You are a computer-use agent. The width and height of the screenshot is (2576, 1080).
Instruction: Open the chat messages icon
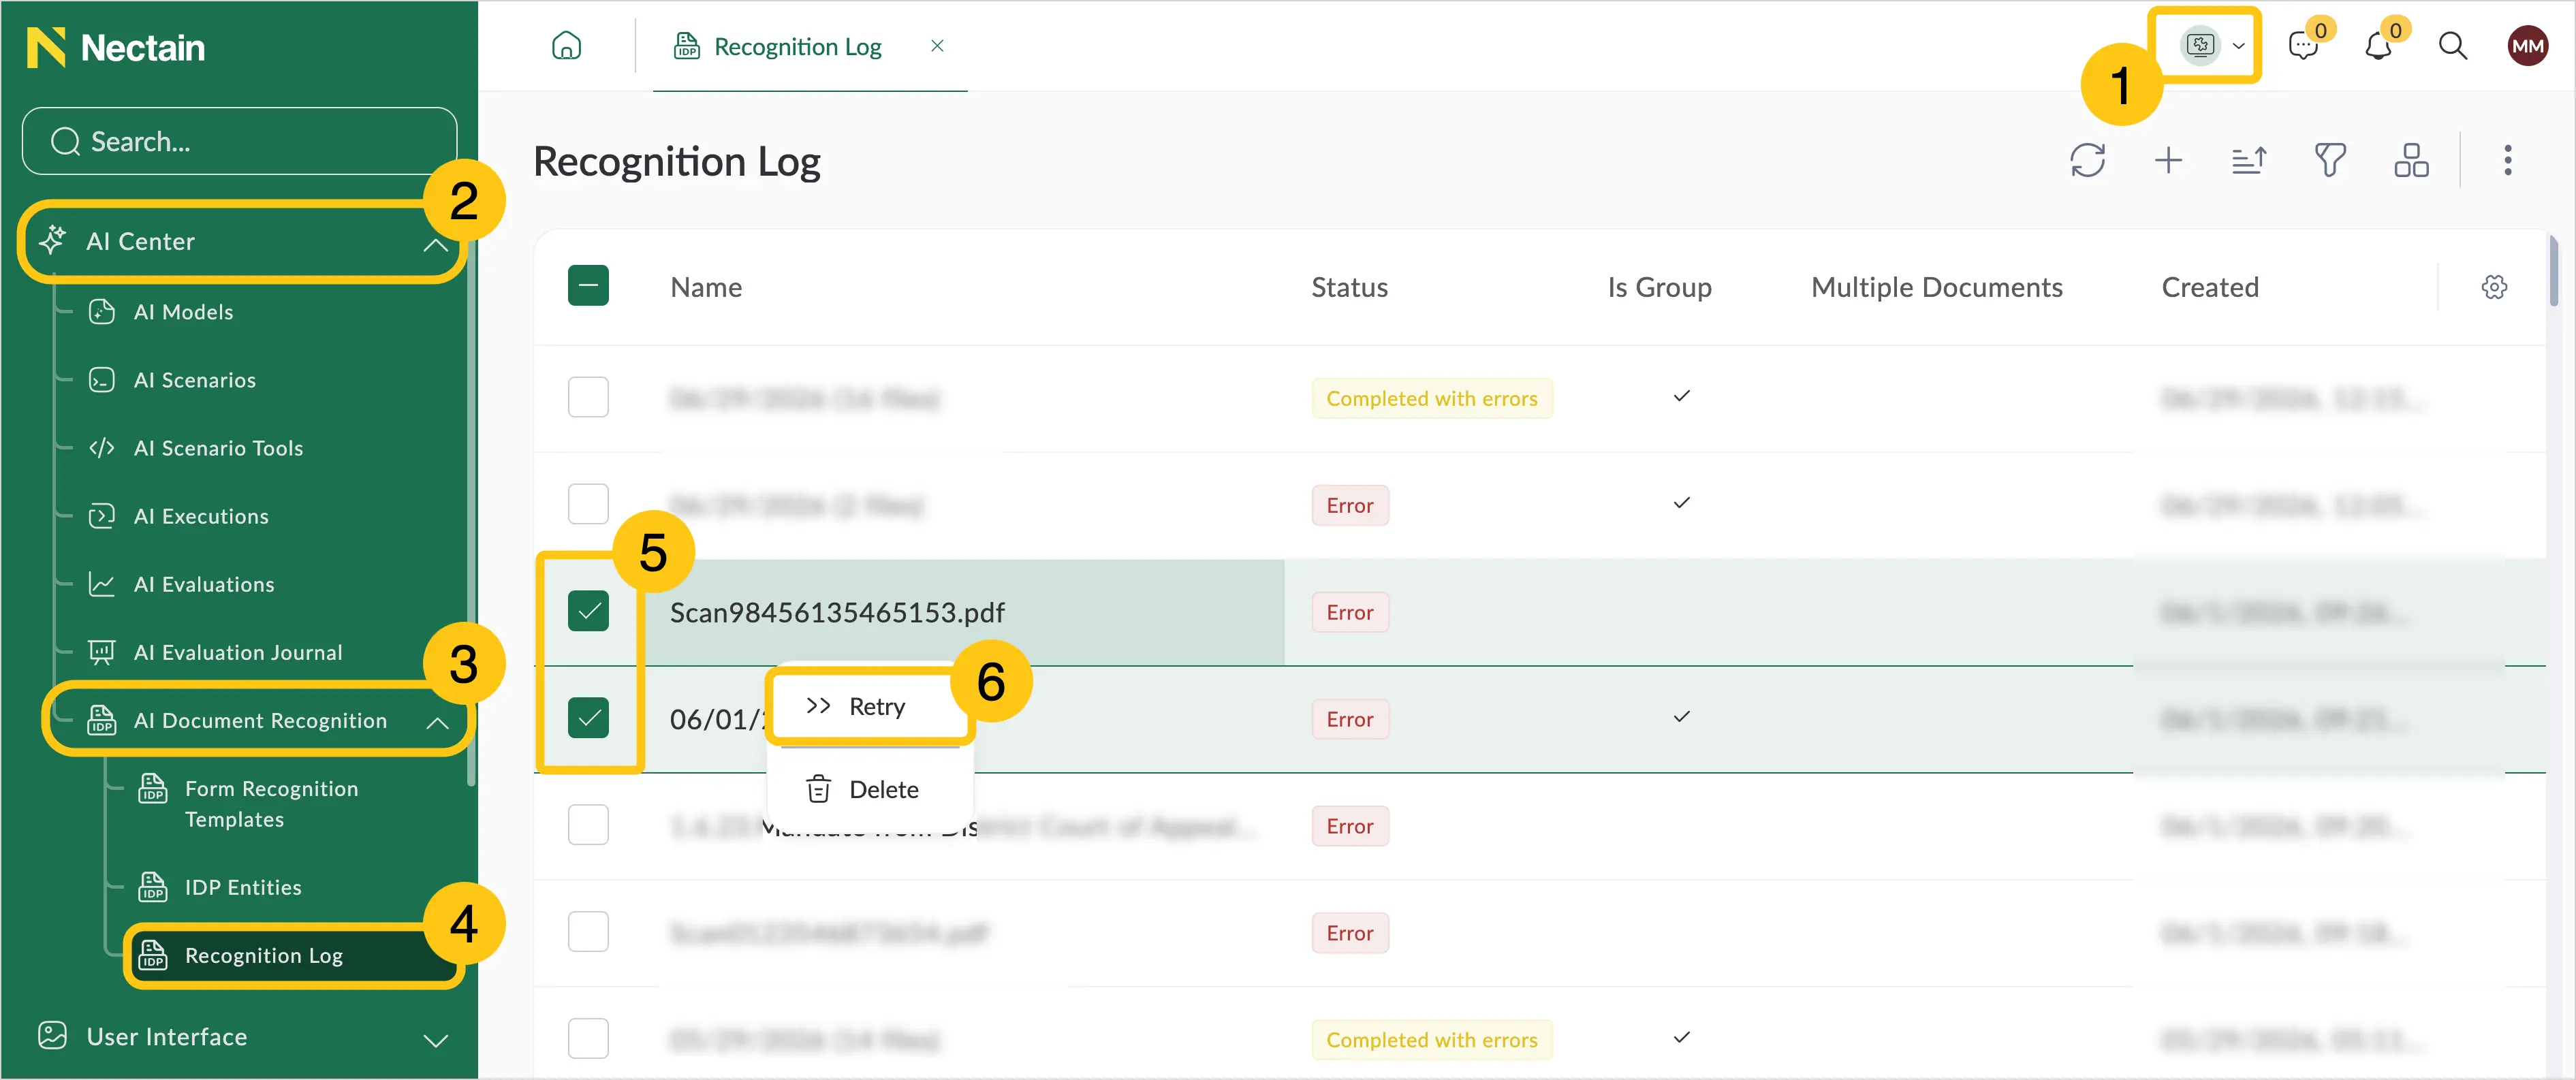tap(2303, 46)
